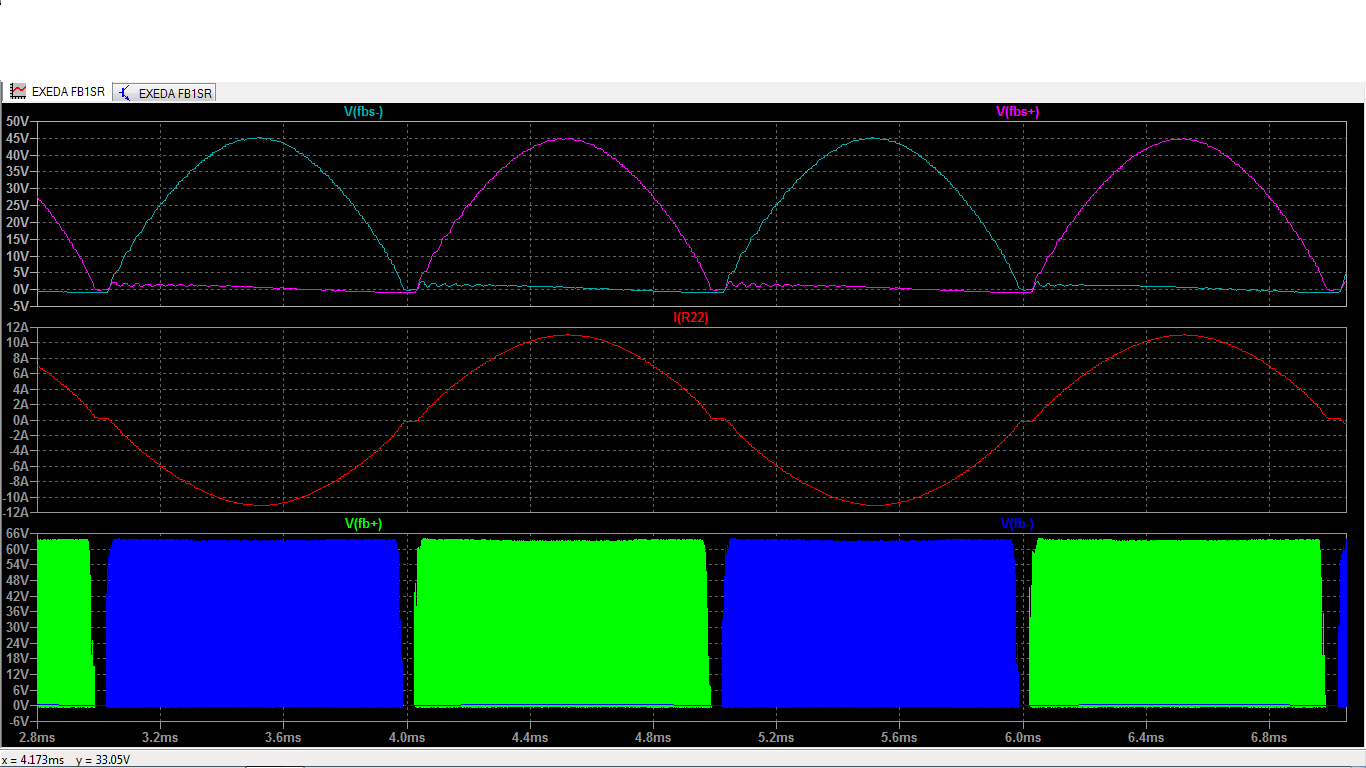Click the 6.8ms time axis label

1269,738
